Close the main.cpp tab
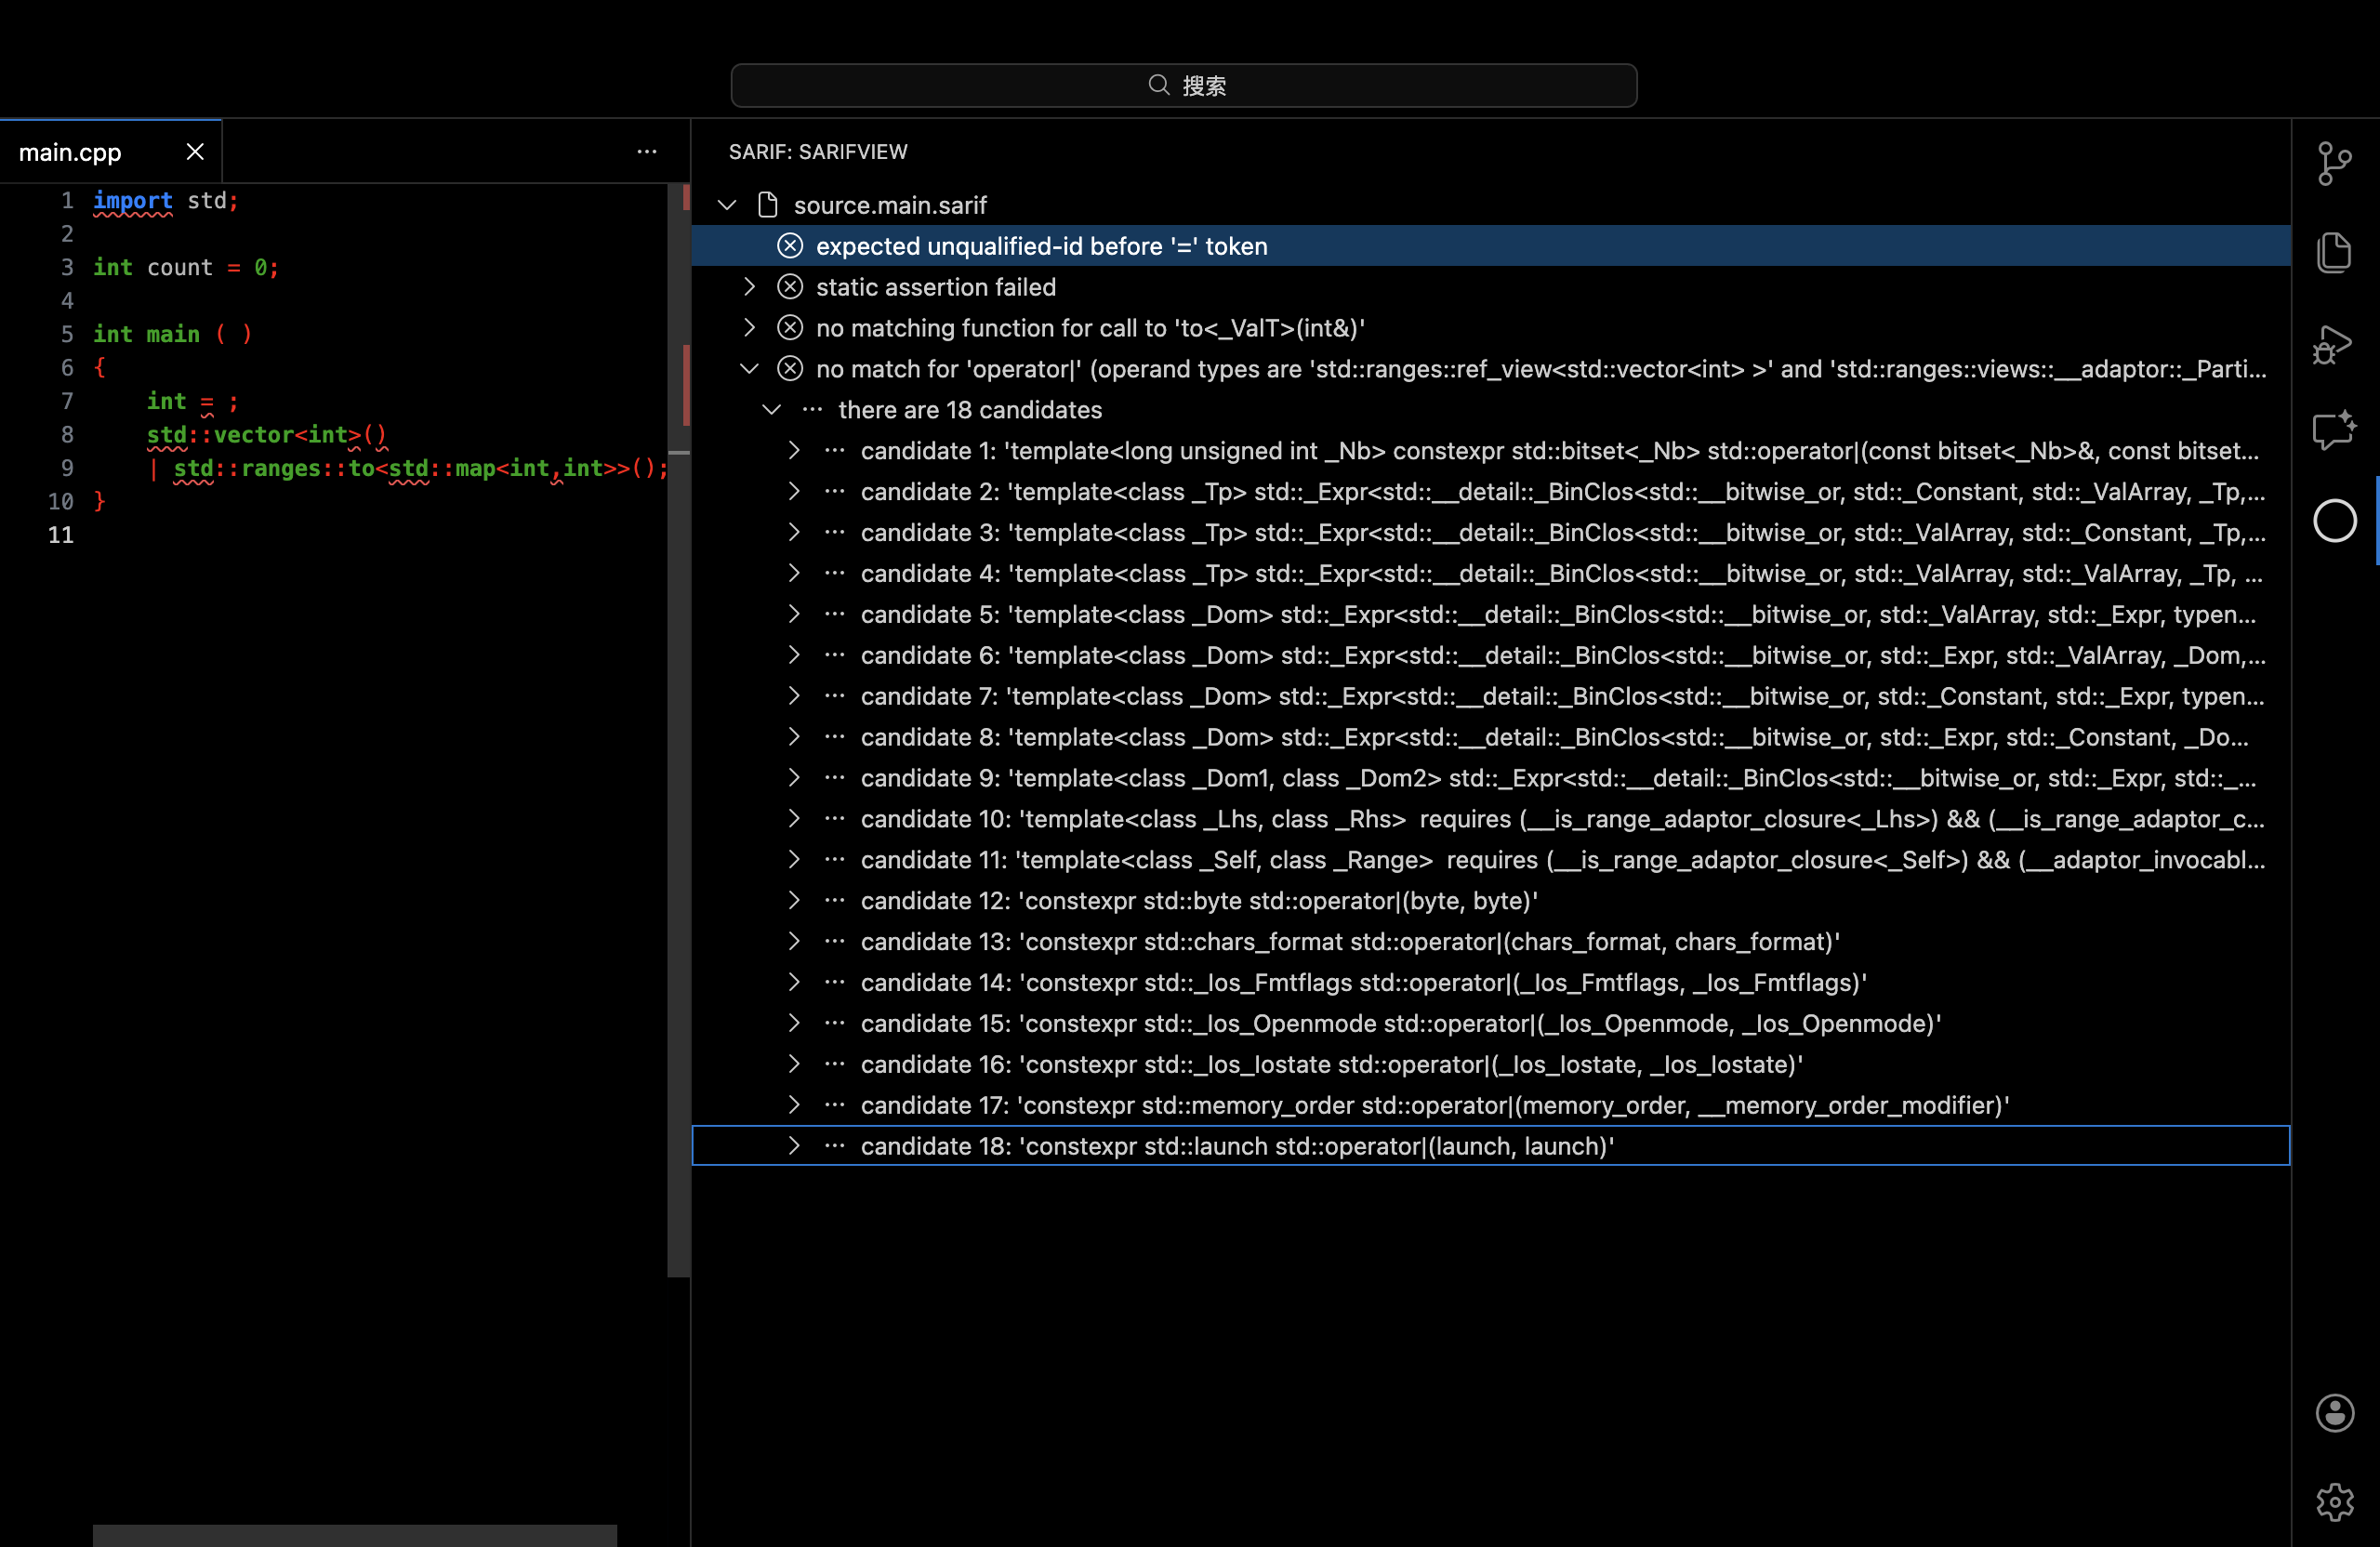Viewport: 2380px width, 1547px height. click(x=195, y=152)
